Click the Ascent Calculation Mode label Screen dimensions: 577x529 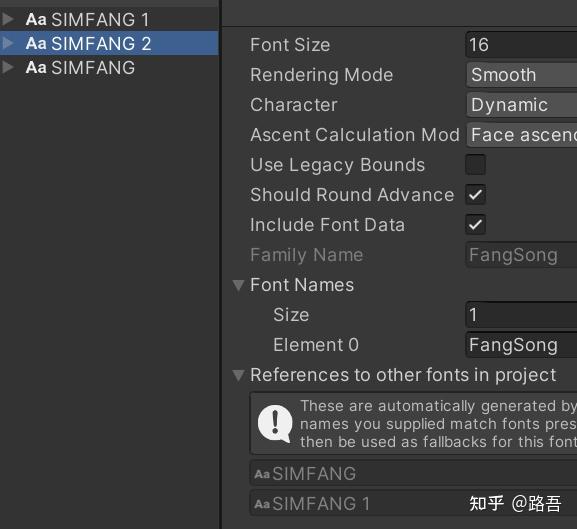click(355, 135)
